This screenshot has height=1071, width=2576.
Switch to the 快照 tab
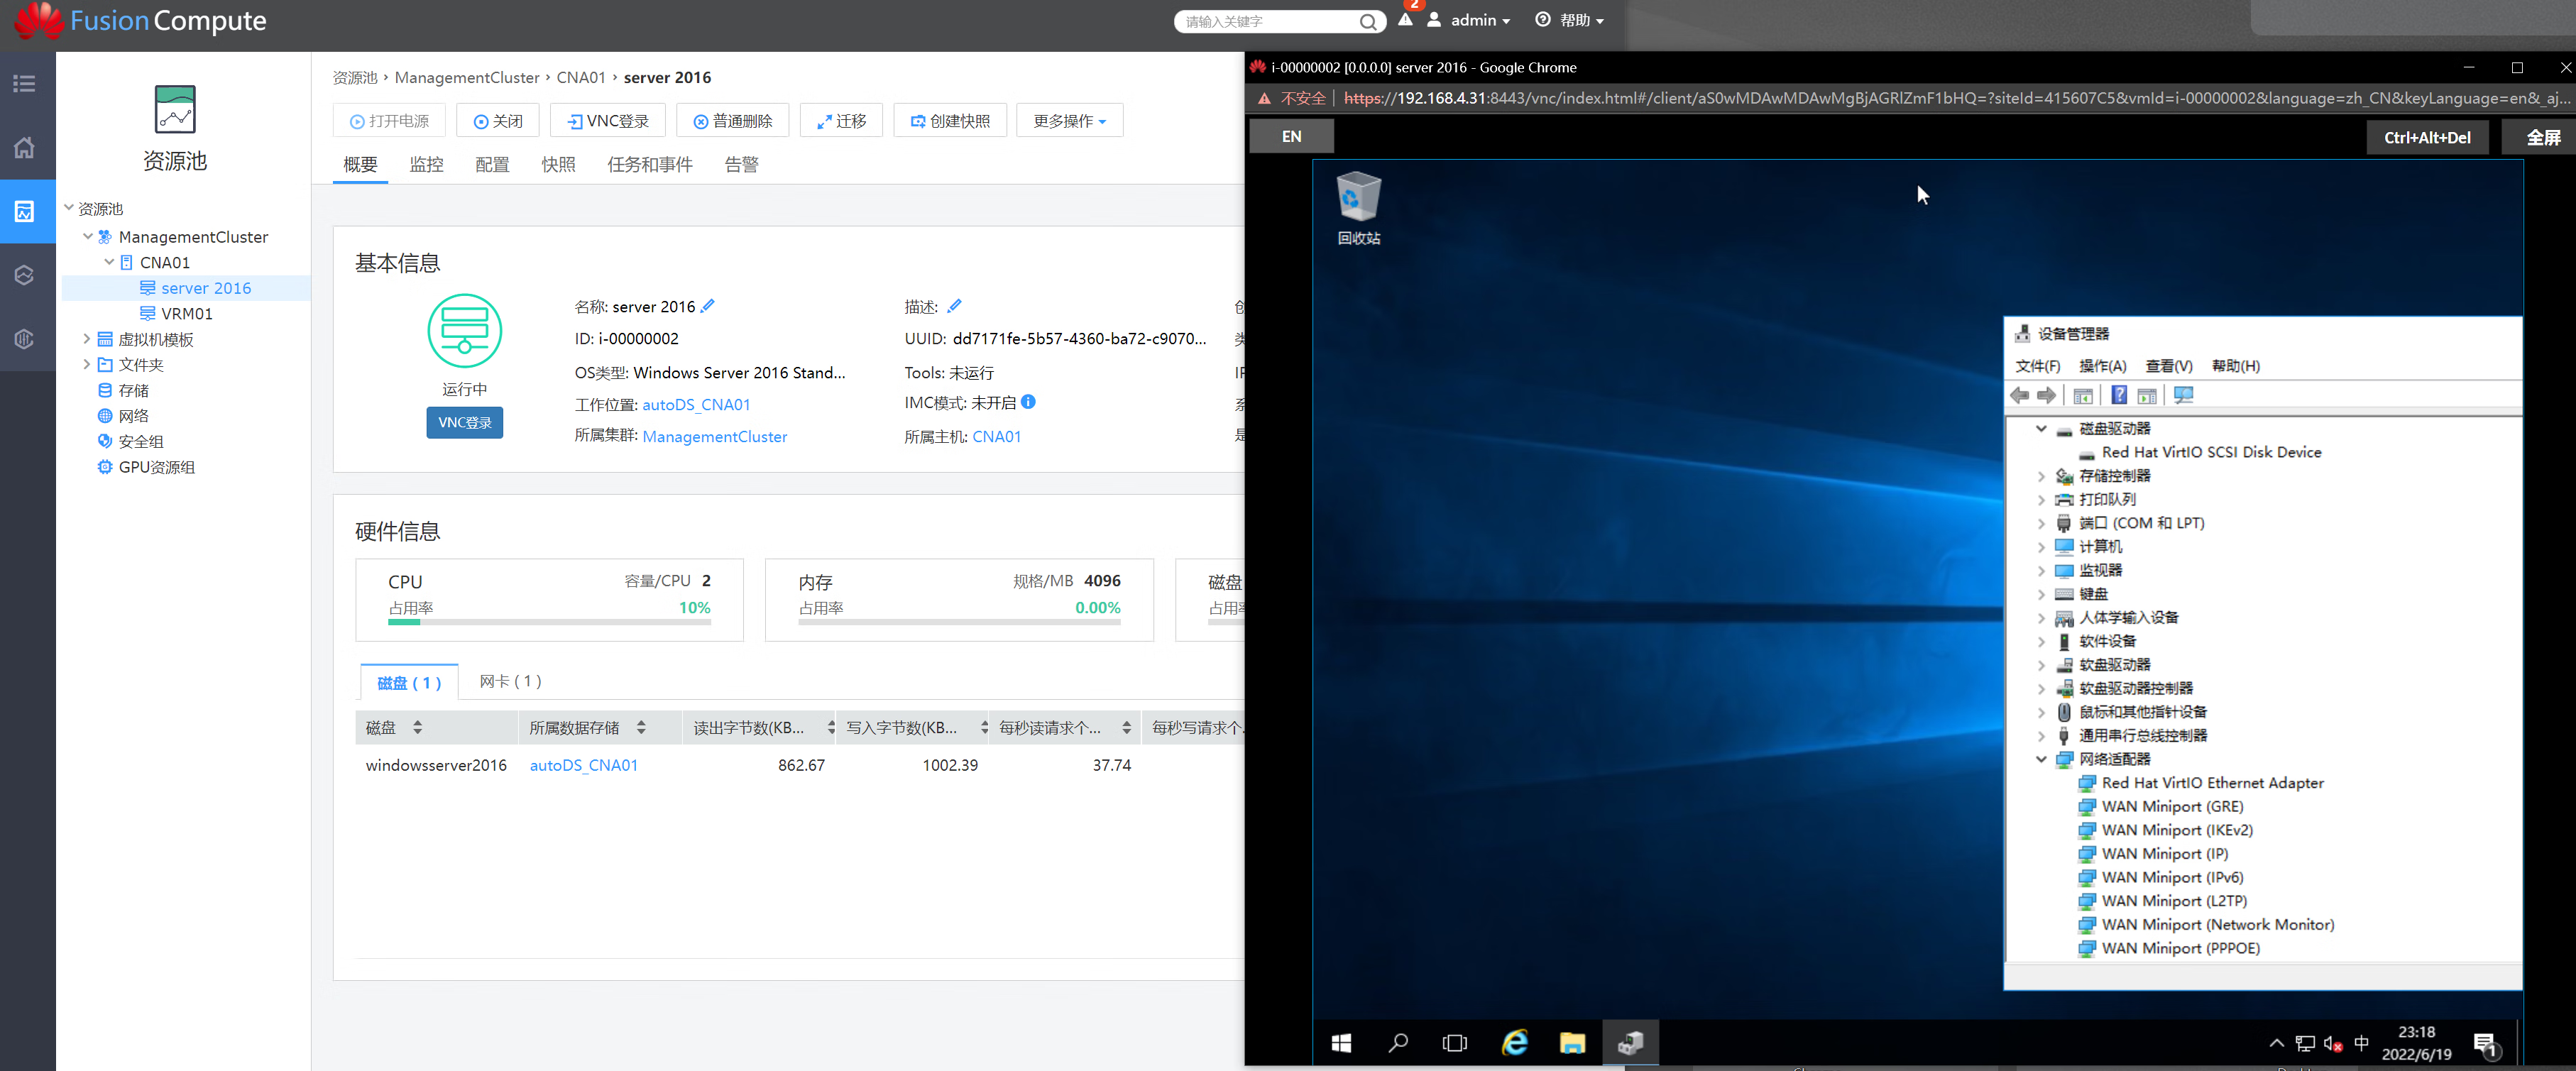(x=558, y=164)
